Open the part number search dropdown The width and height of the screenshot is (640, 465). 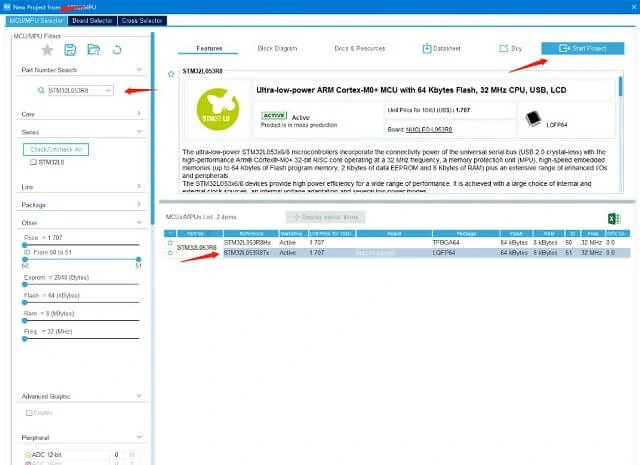[x=108, y=90]
